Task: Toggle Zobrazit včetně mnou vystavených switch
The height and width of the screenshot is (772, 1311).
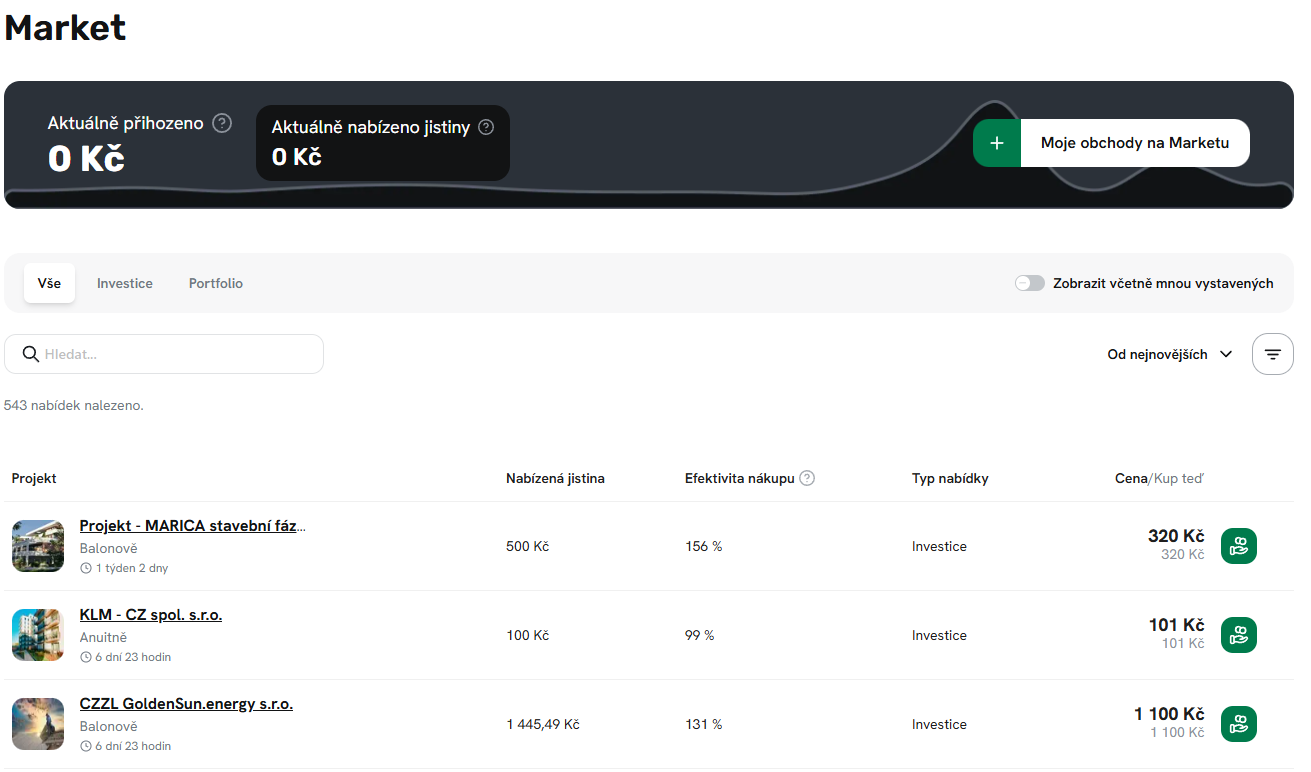Action: pos(1029,283)
